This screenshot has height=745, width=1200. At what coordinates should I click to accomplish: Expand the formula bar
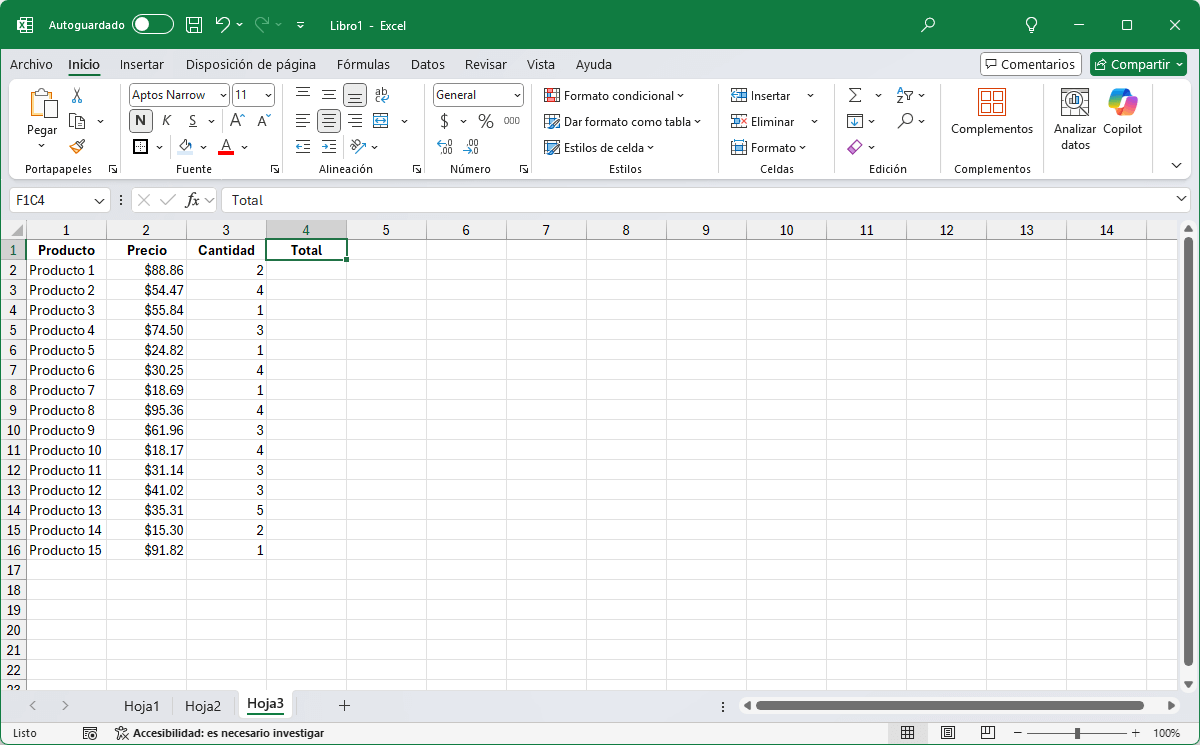click(1182, 200)
